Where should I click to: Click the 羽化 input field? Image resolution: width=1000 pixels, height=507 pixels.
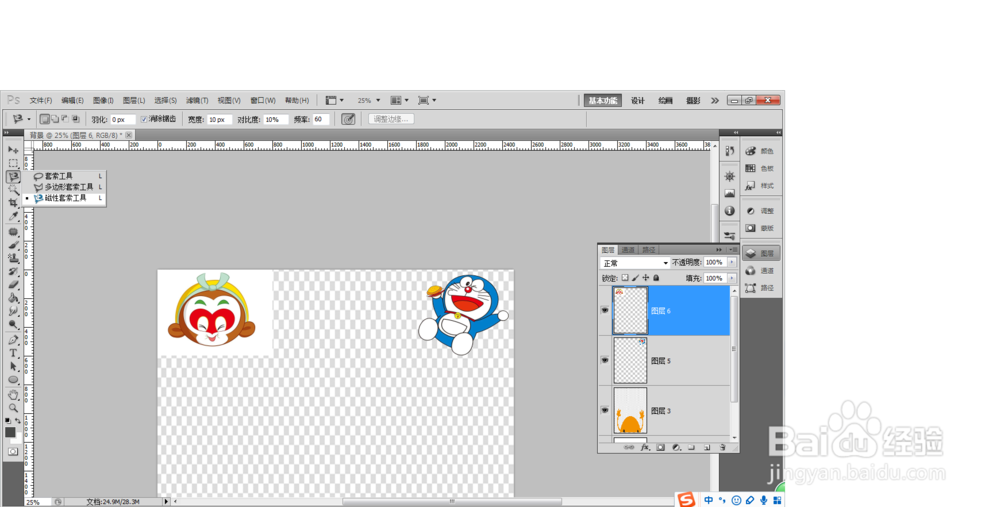122,119
